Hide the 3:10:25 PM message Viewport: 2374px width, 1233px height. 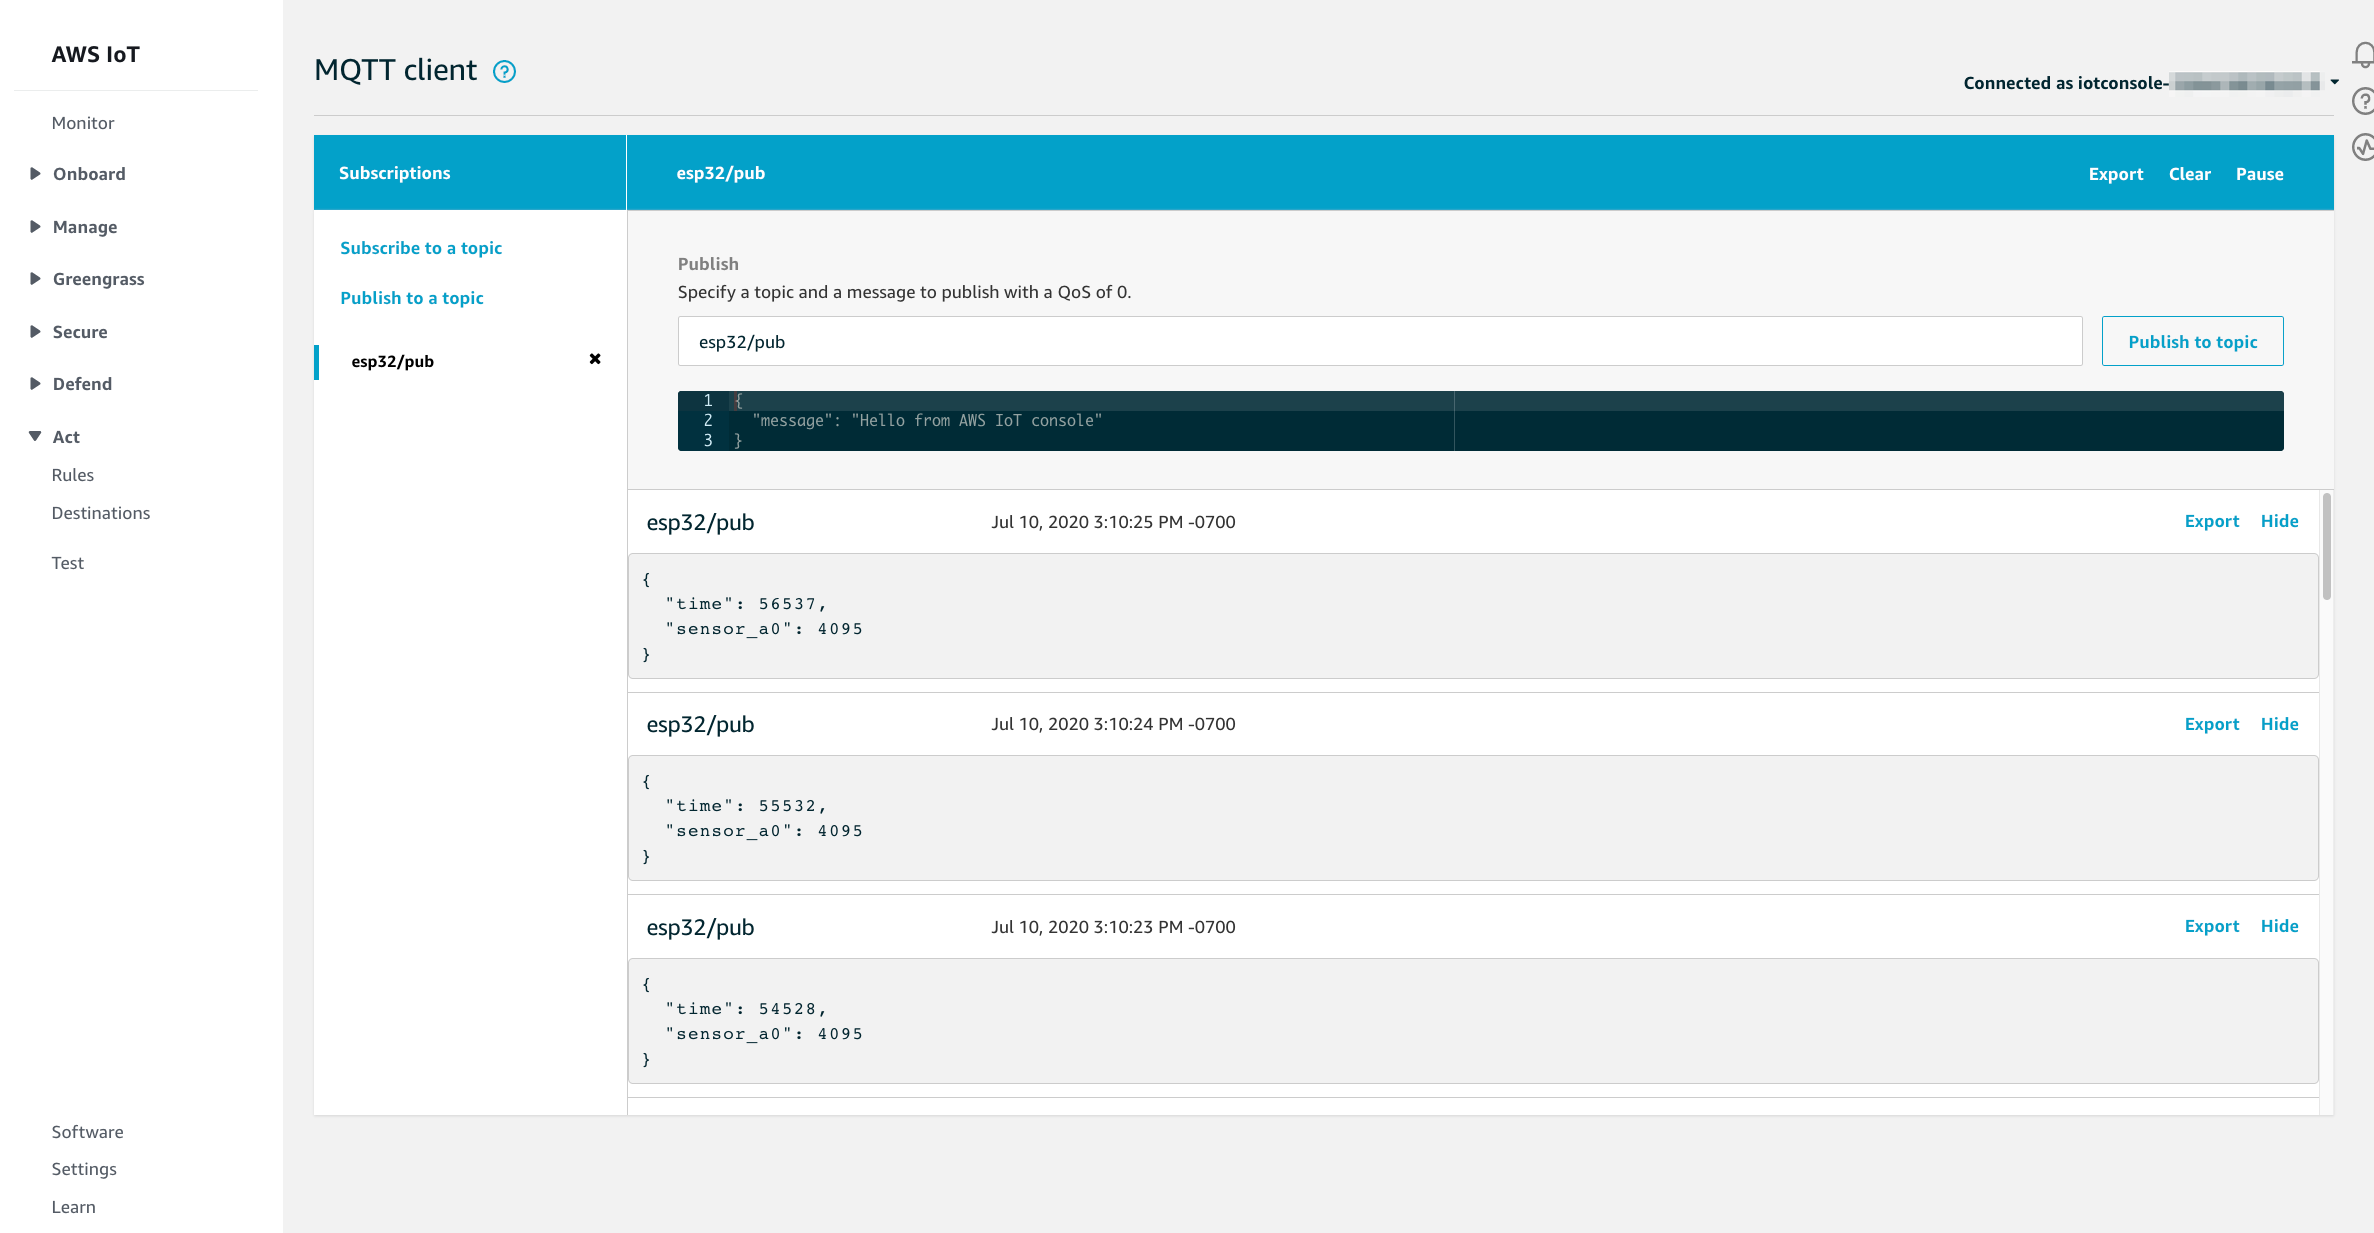click(x=2280, y=521)
